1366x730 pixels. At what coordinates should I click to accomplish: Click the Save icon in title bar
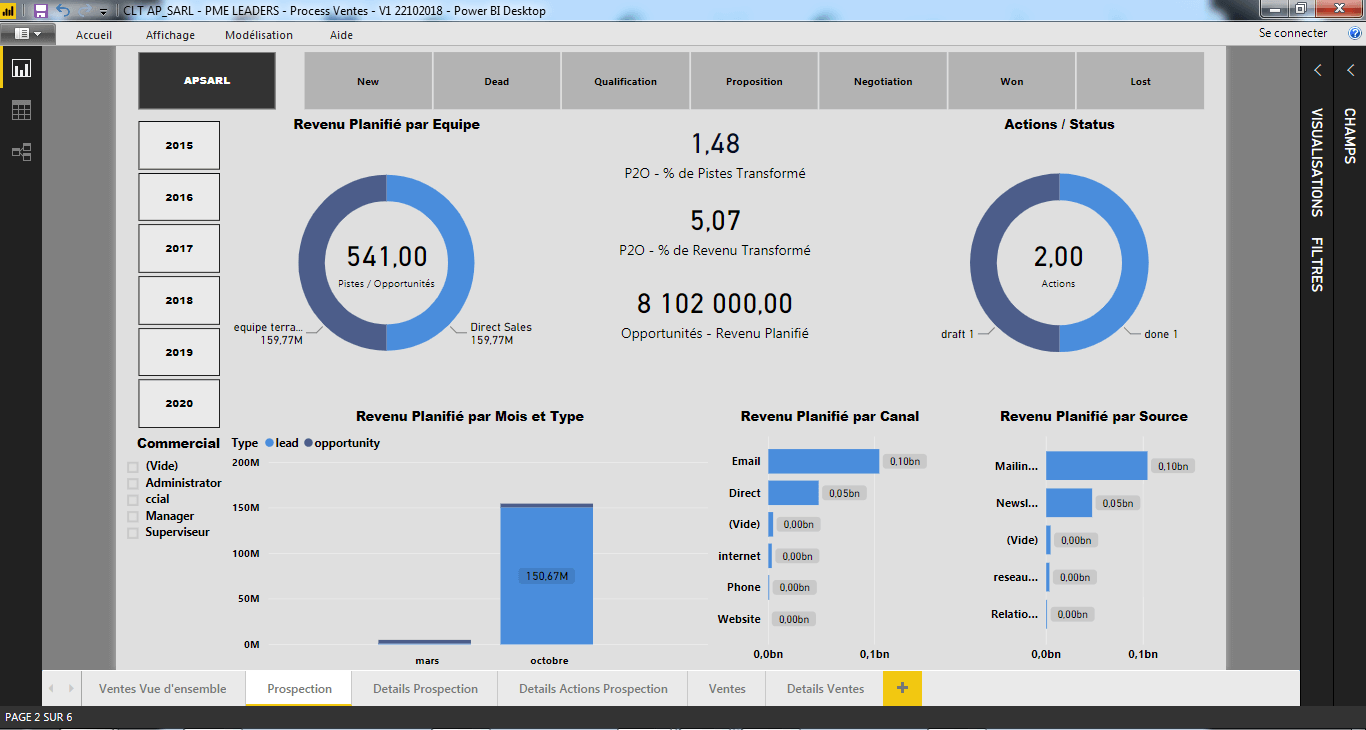click(41, 10)
